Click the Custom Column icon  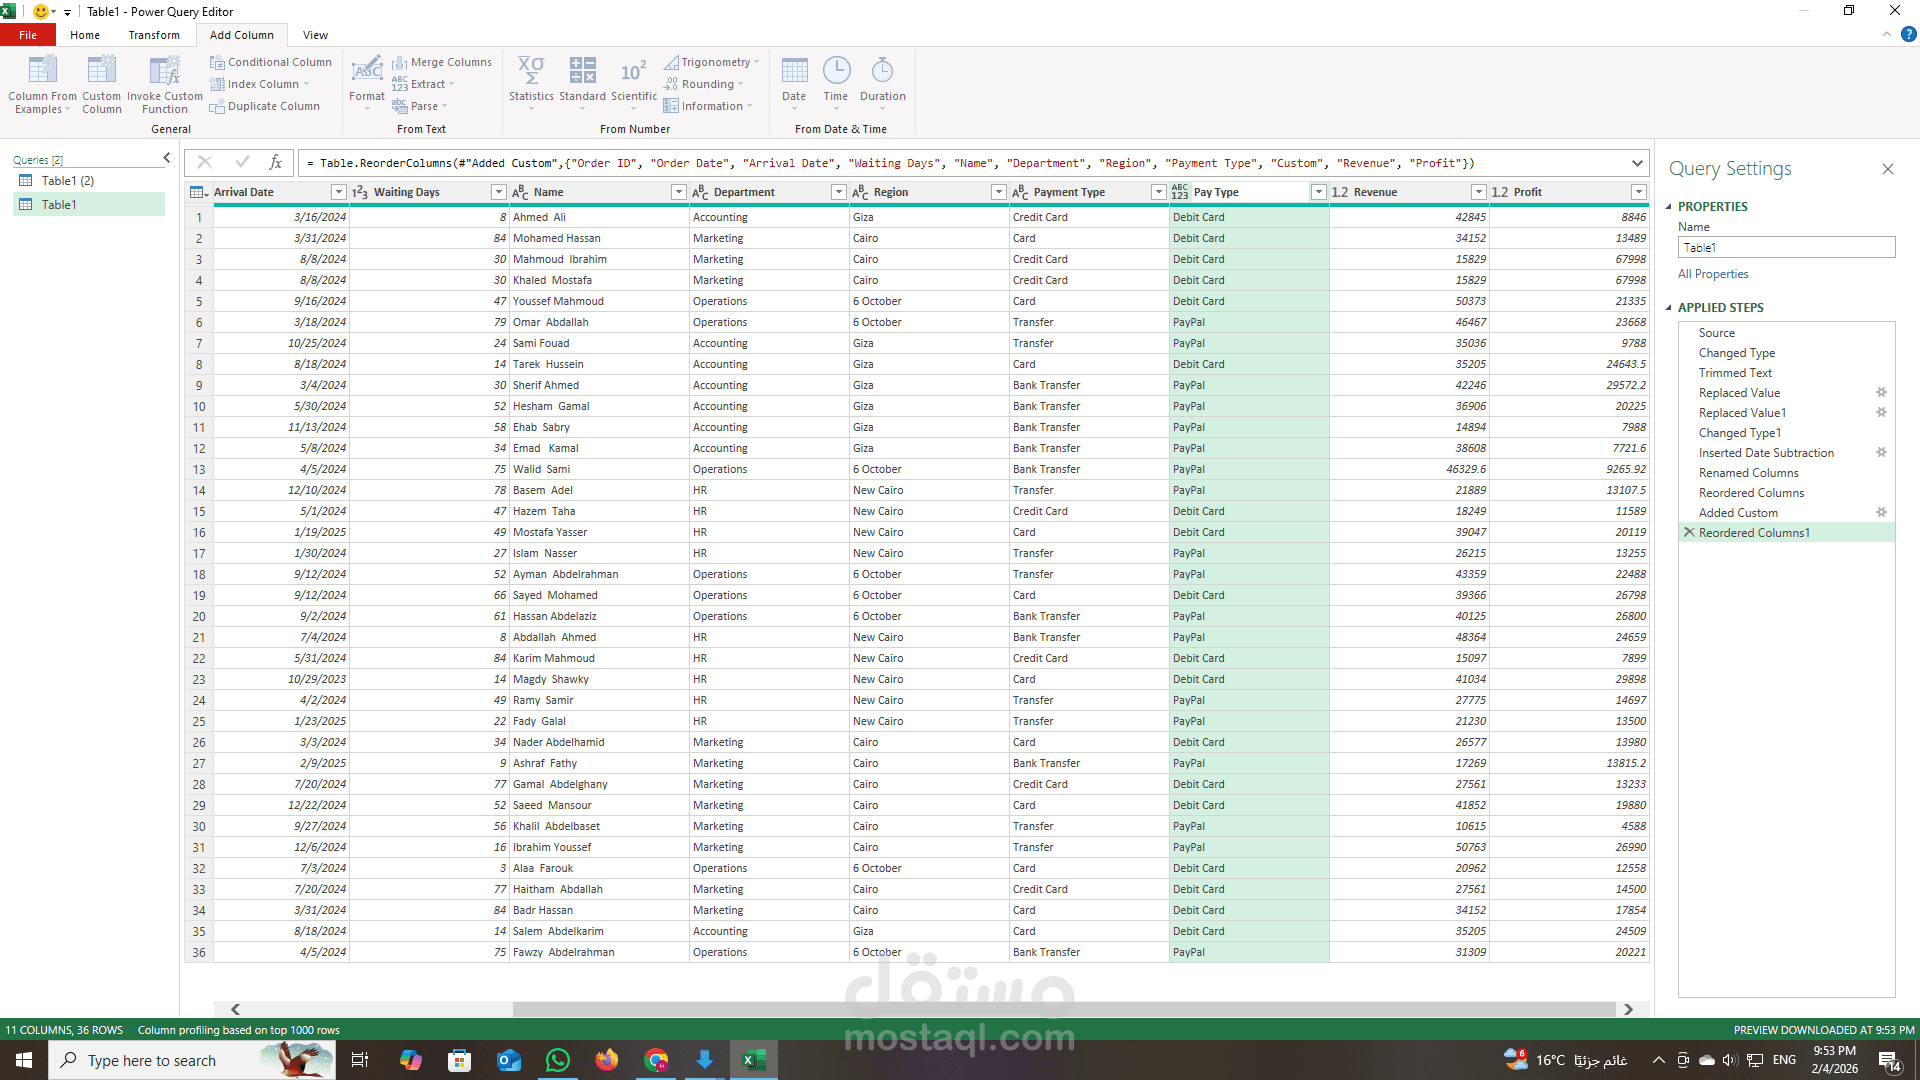tap(101, 71)
